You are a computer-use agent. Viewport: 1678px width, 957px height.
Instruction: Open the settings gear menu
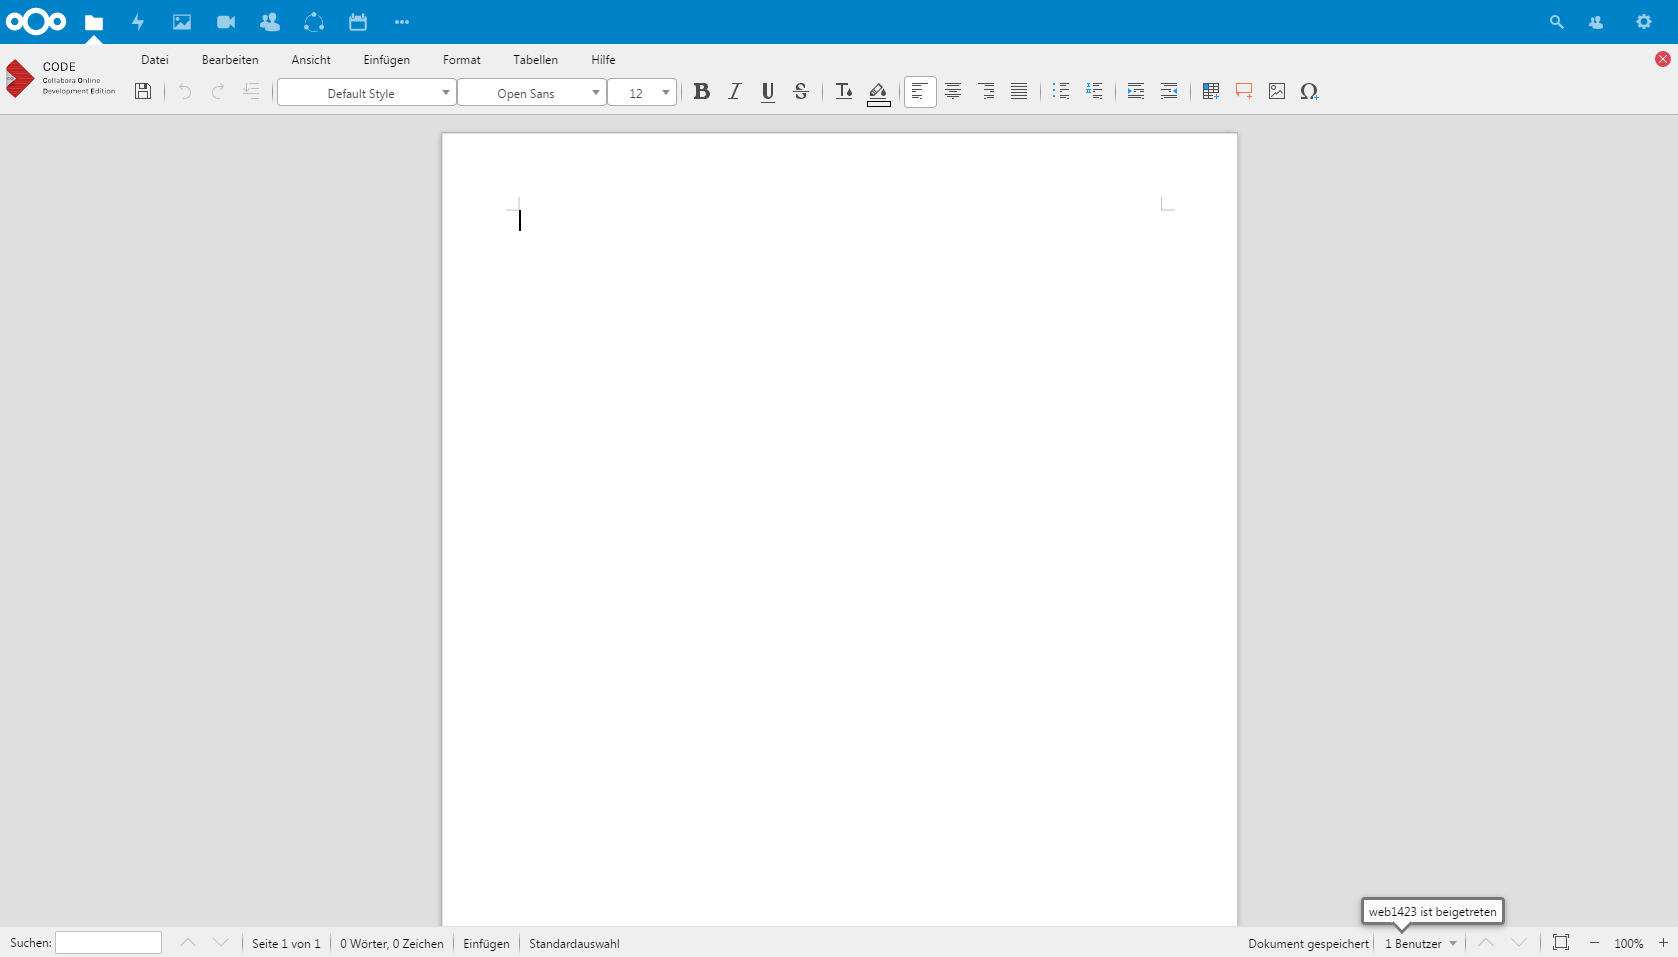(1644, 22)
